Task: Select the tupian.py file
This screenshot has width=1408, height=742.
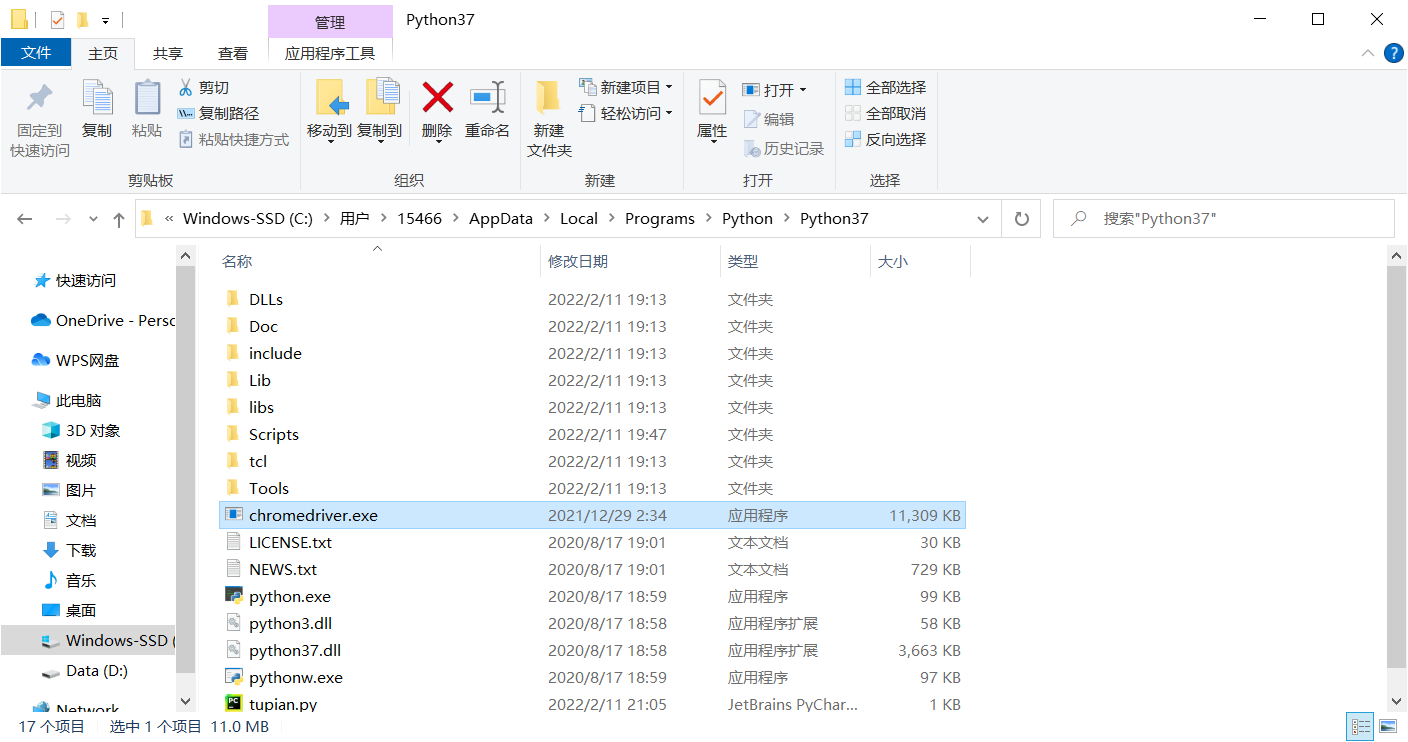Action: 283,704
